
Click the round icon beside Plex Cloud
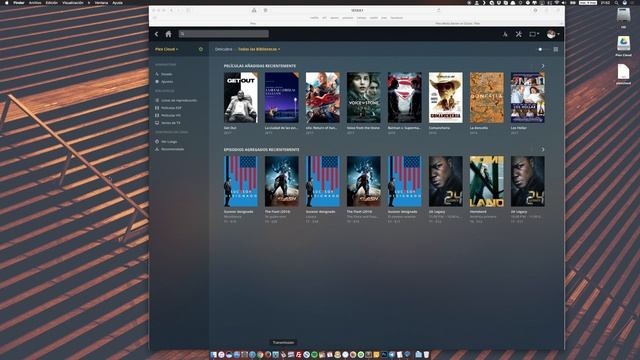click(x=200, y=49)
